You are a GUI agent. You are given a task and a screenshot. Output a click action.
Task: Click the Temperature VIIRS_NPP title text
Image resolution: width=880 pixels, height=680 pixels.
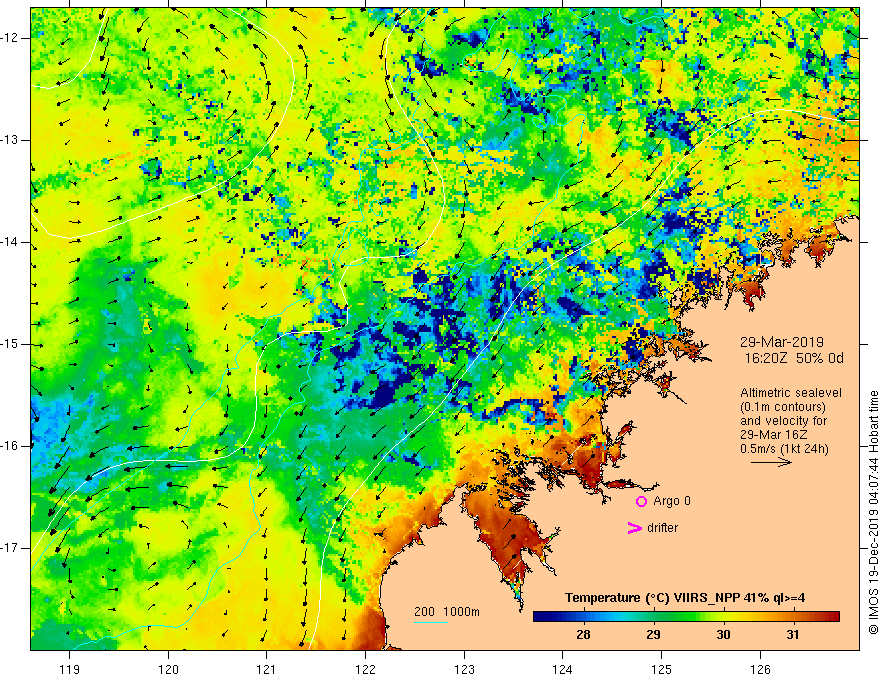[685, 598]
